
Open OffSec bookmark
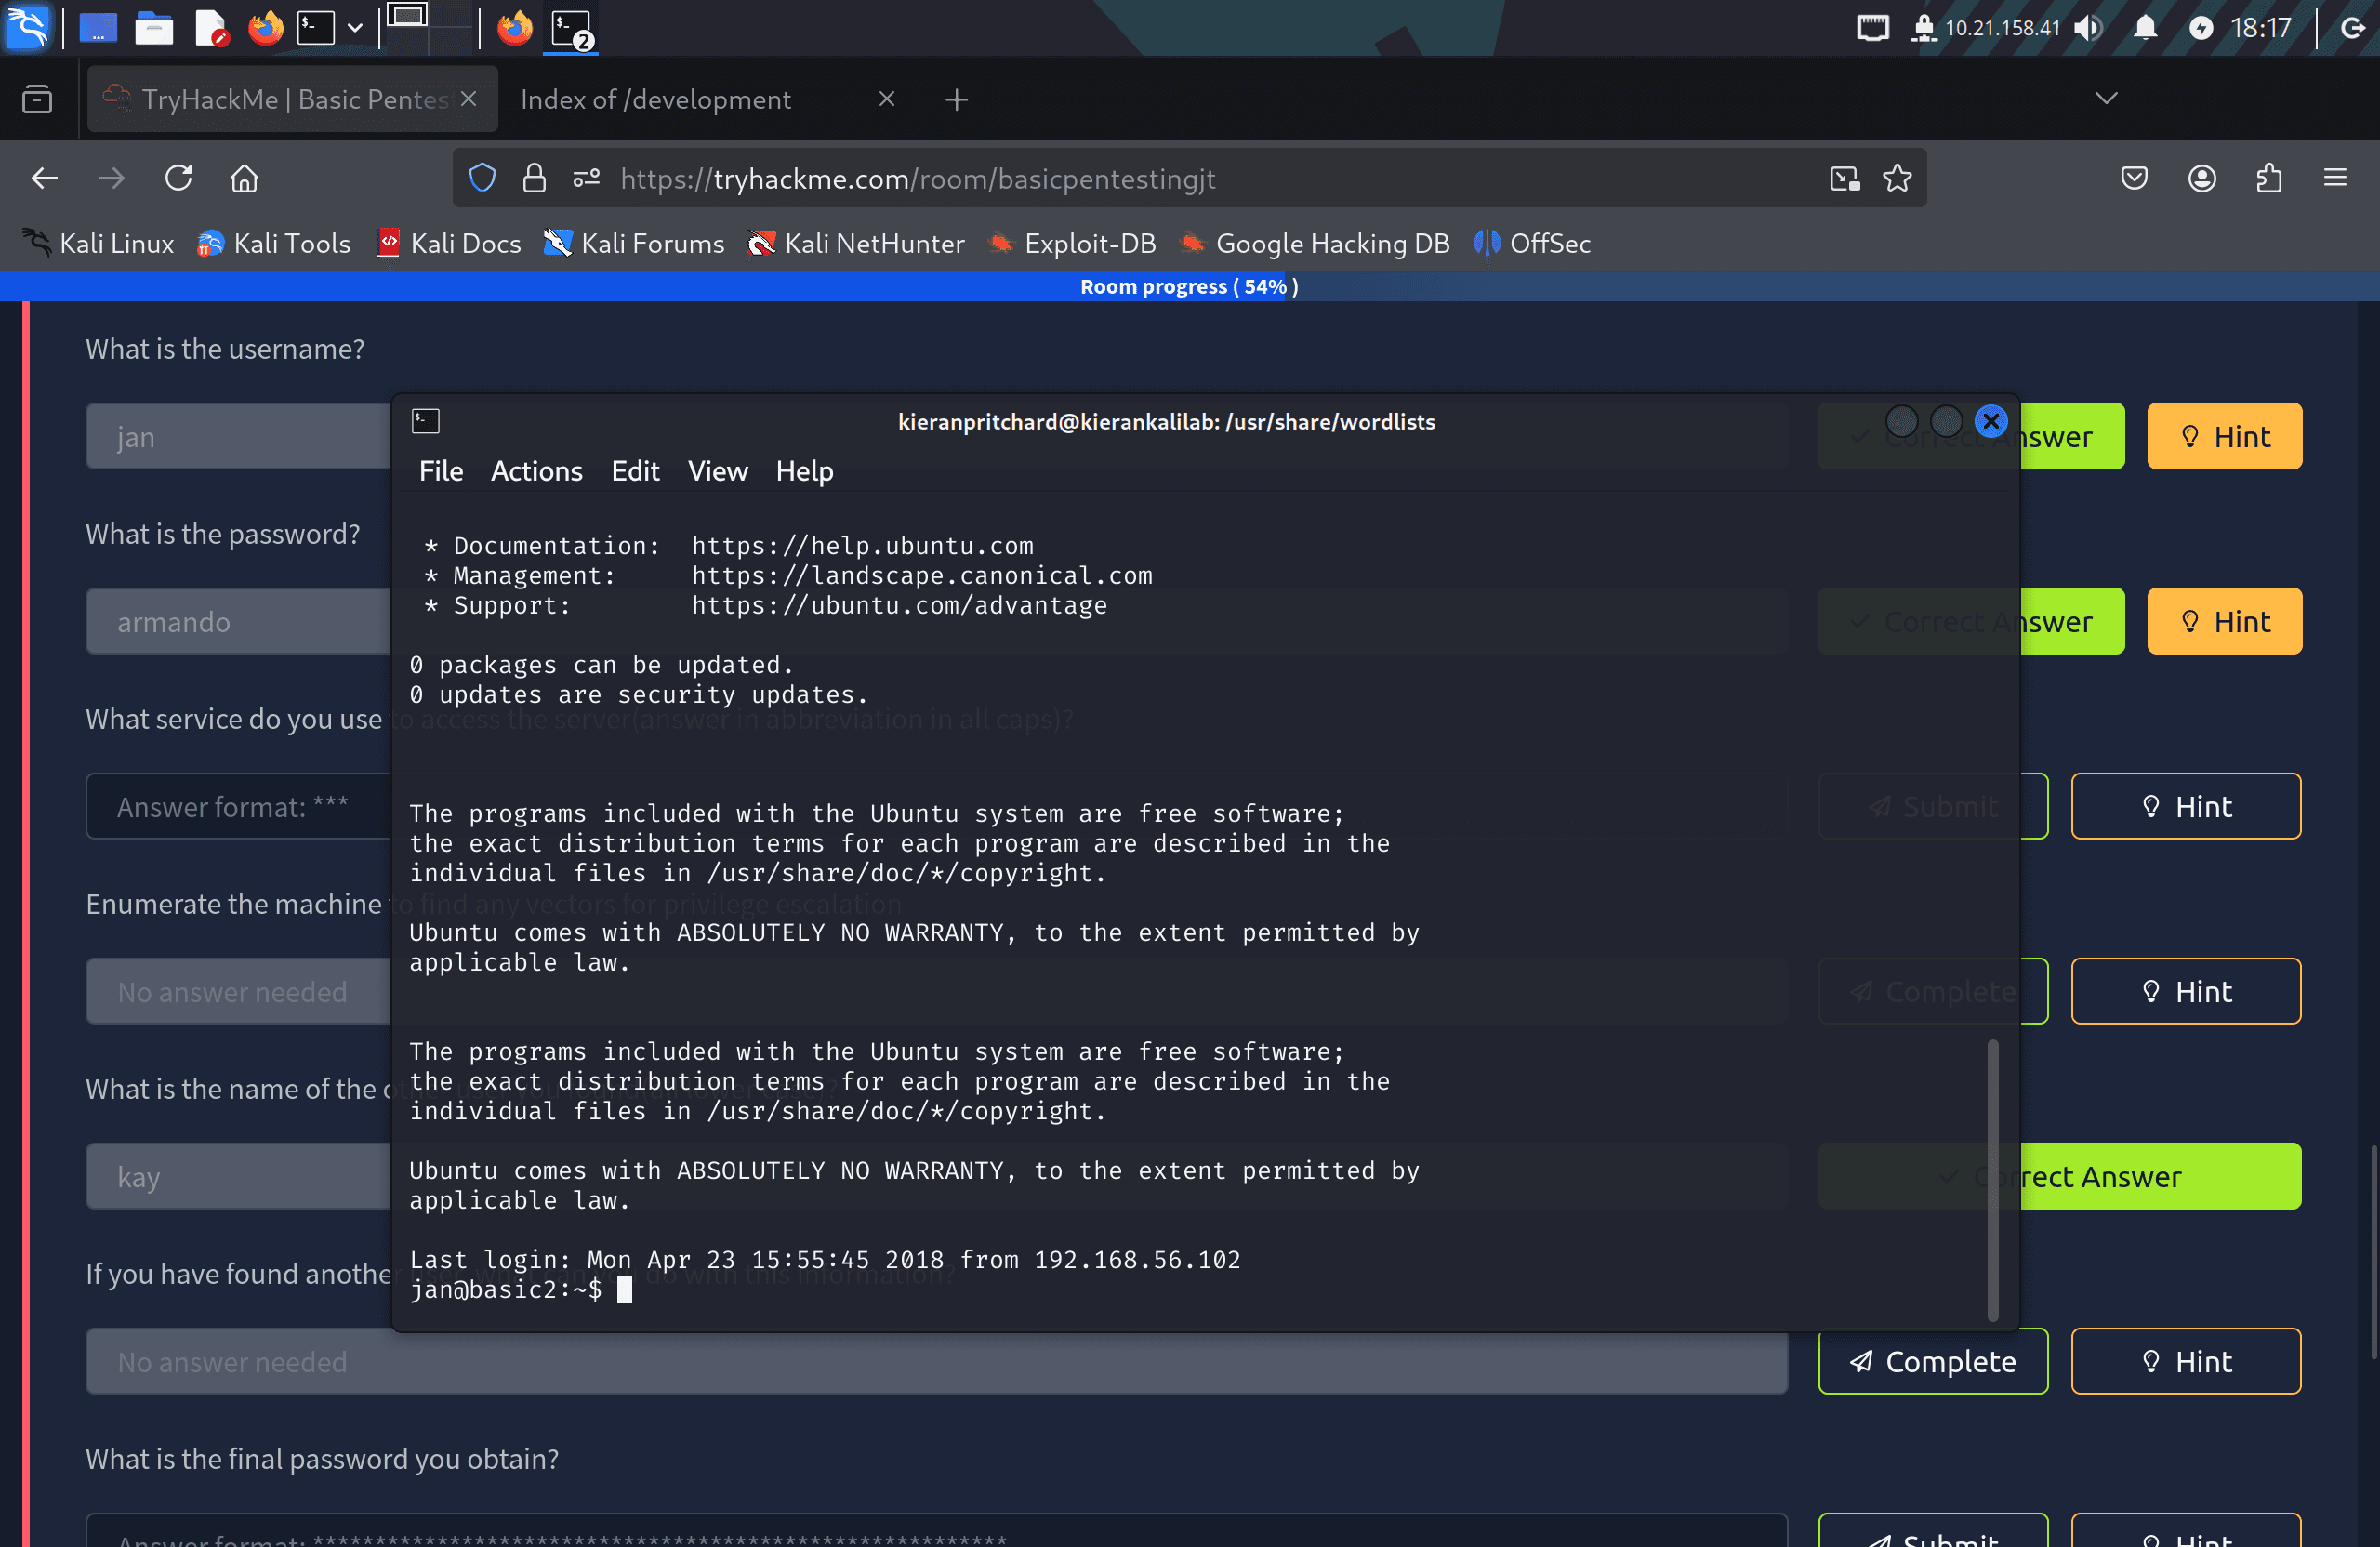1532,243
